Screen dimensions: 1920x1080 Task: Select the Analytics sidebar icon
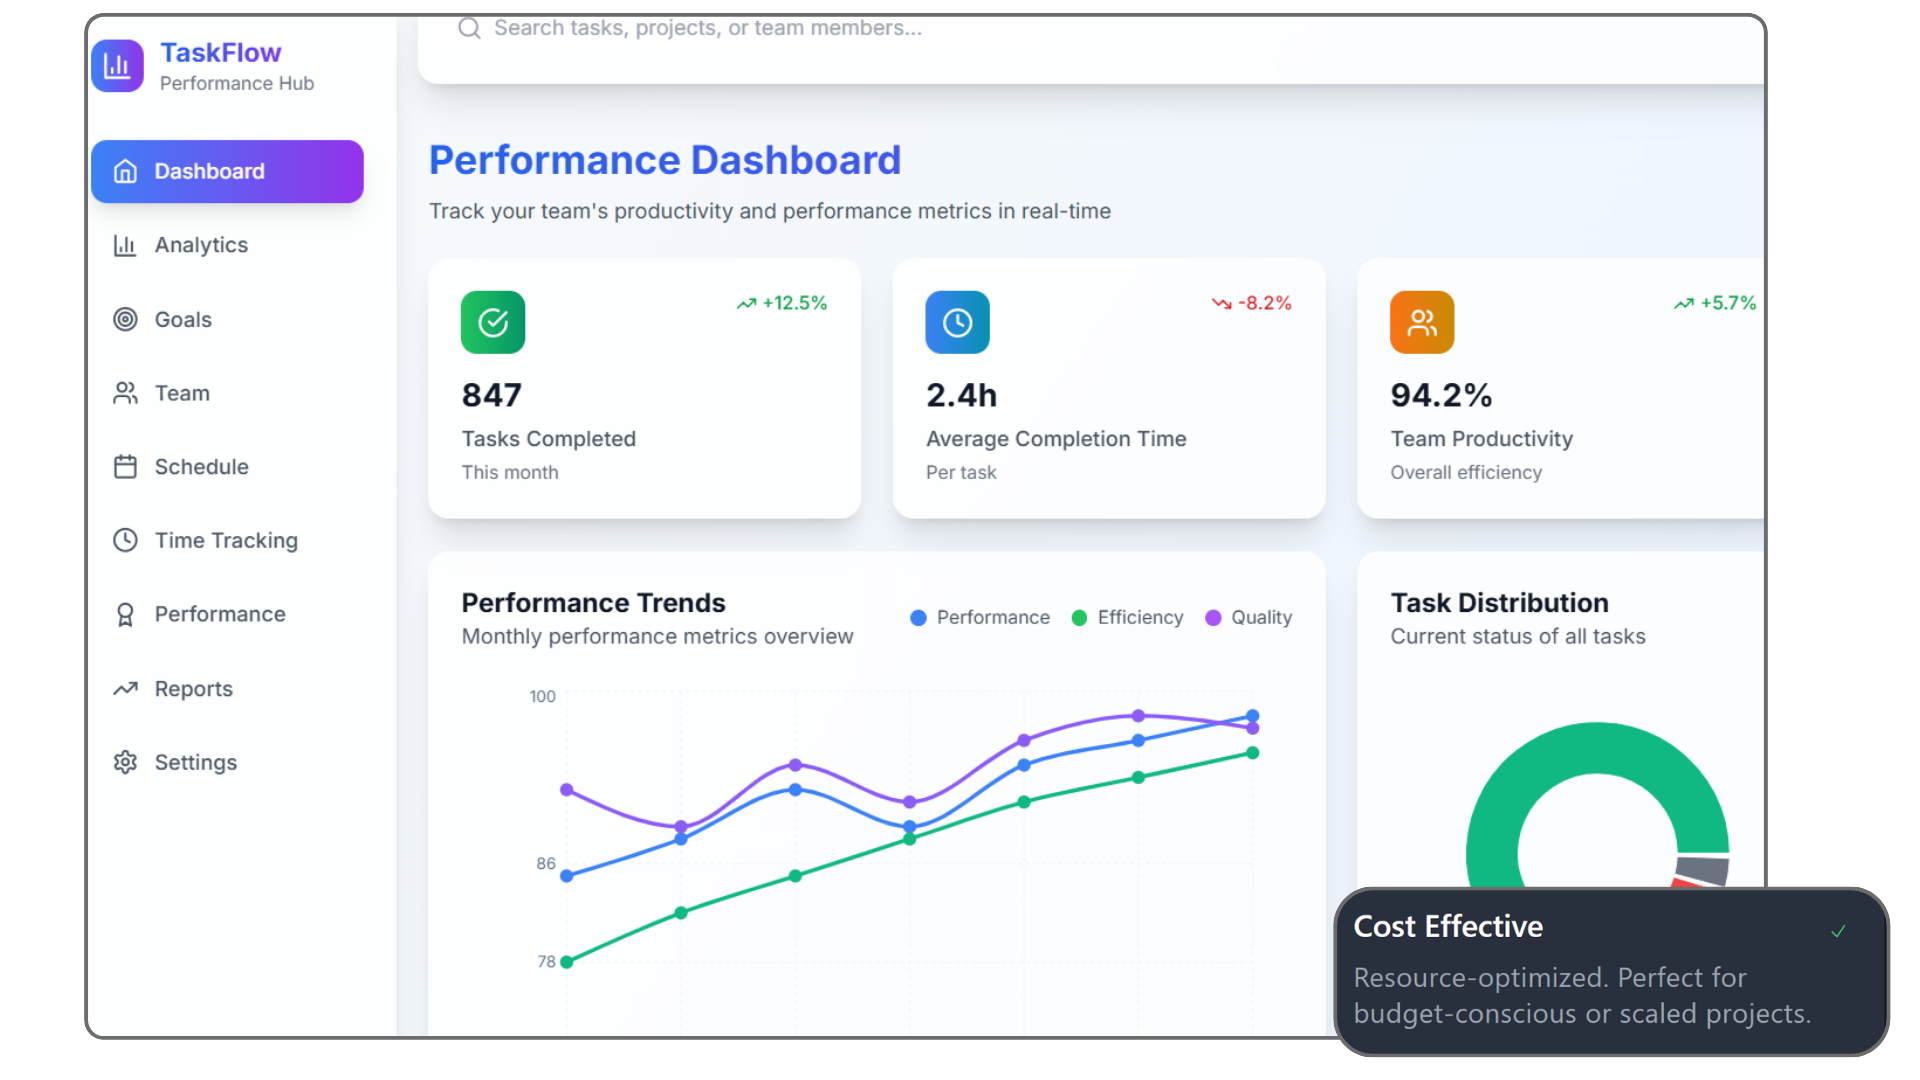pyautogui.click(x=125, y=245)
